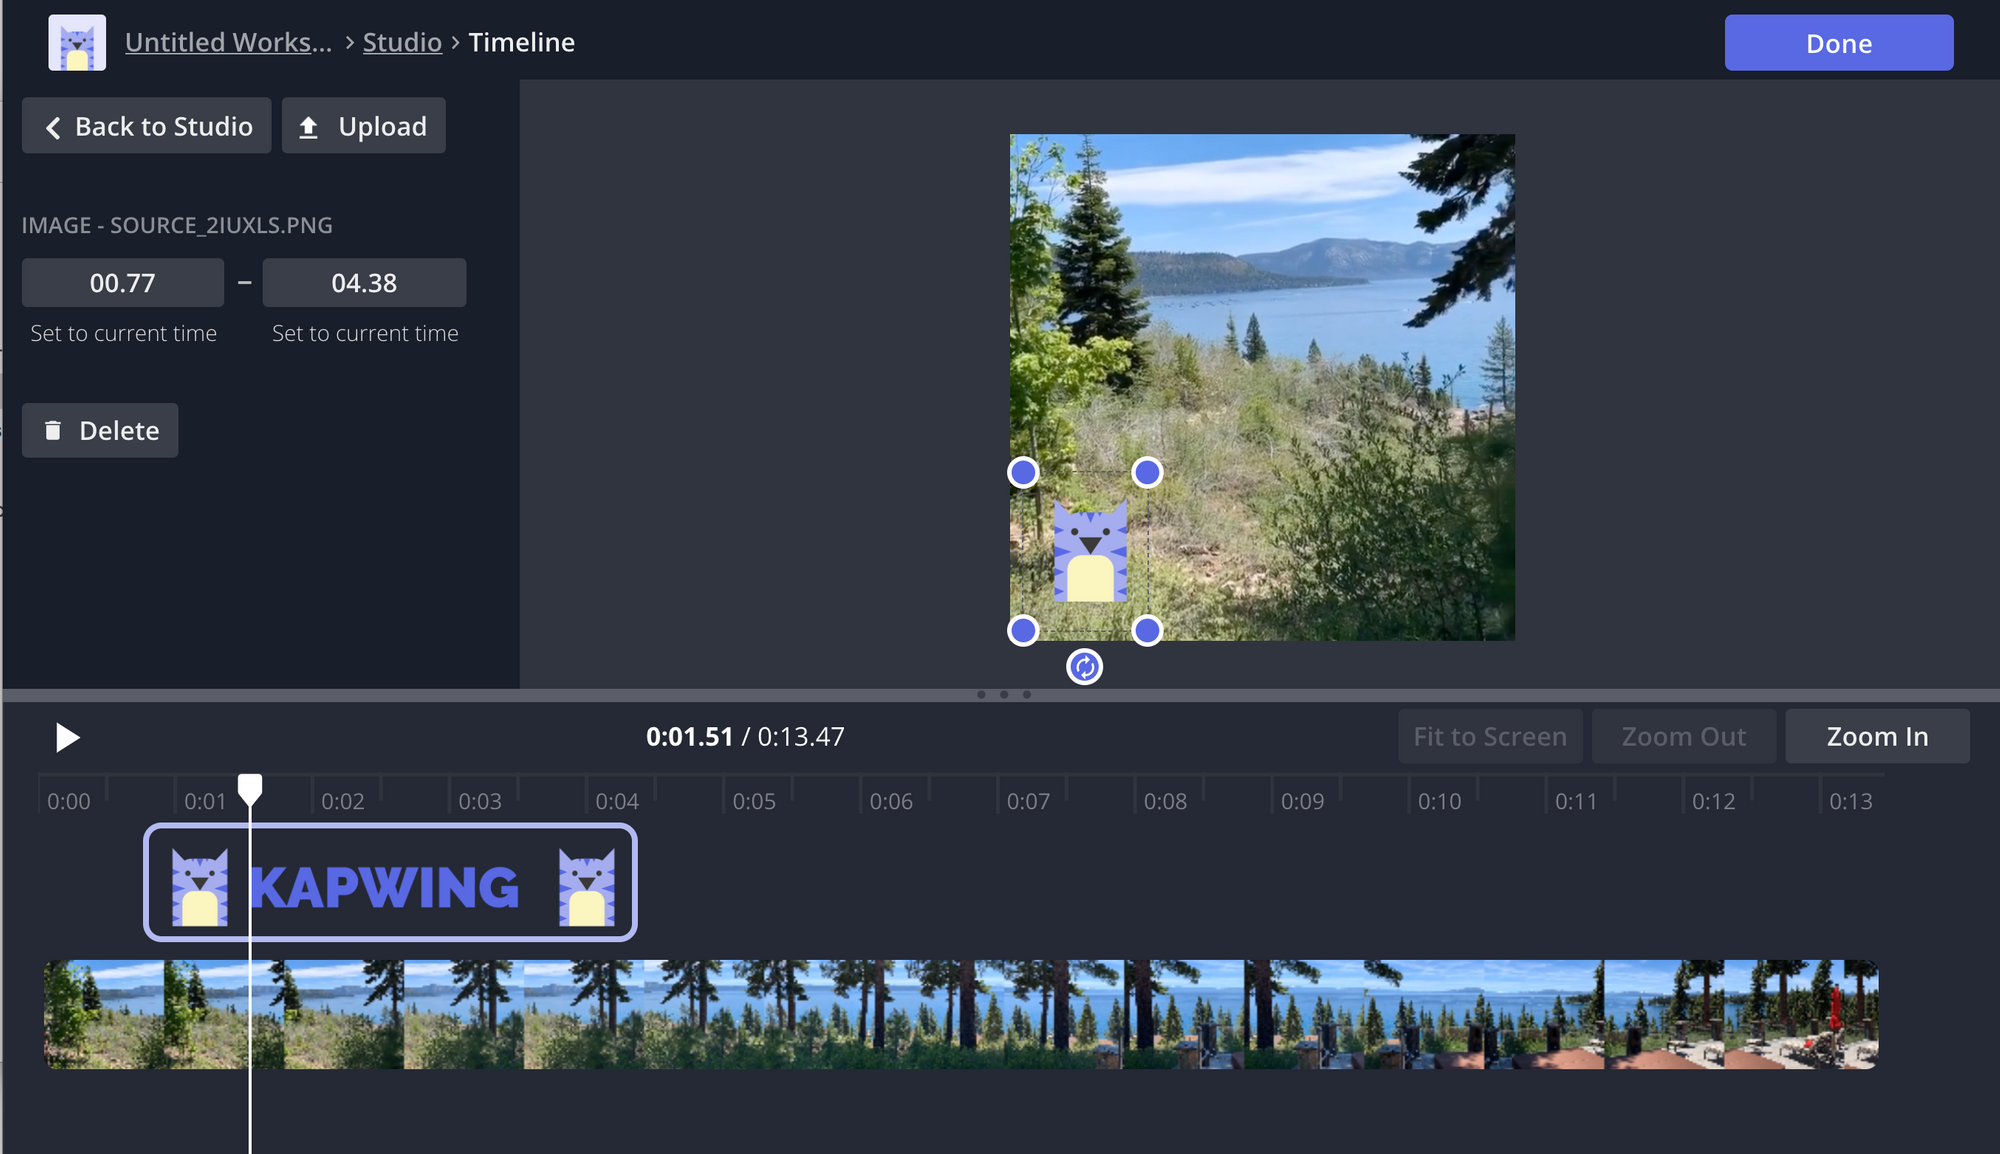This screenshot has width=2000, height=1154.
Task: Click the Zoom Out button
Action: tap(1683, 737)
